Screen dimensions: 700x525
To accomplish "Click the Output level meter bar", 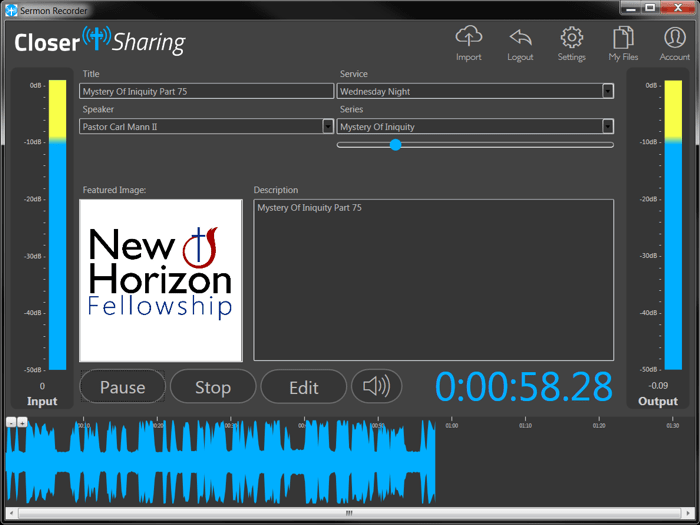I will [673, 225].
